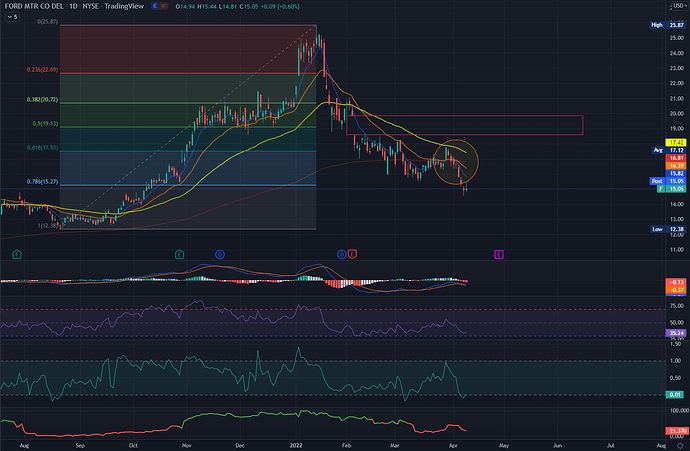The image size is (690, 451).
Task: Select the 0.786(15.27) Fibonacci level label
Action: click(x=42, y=182)
